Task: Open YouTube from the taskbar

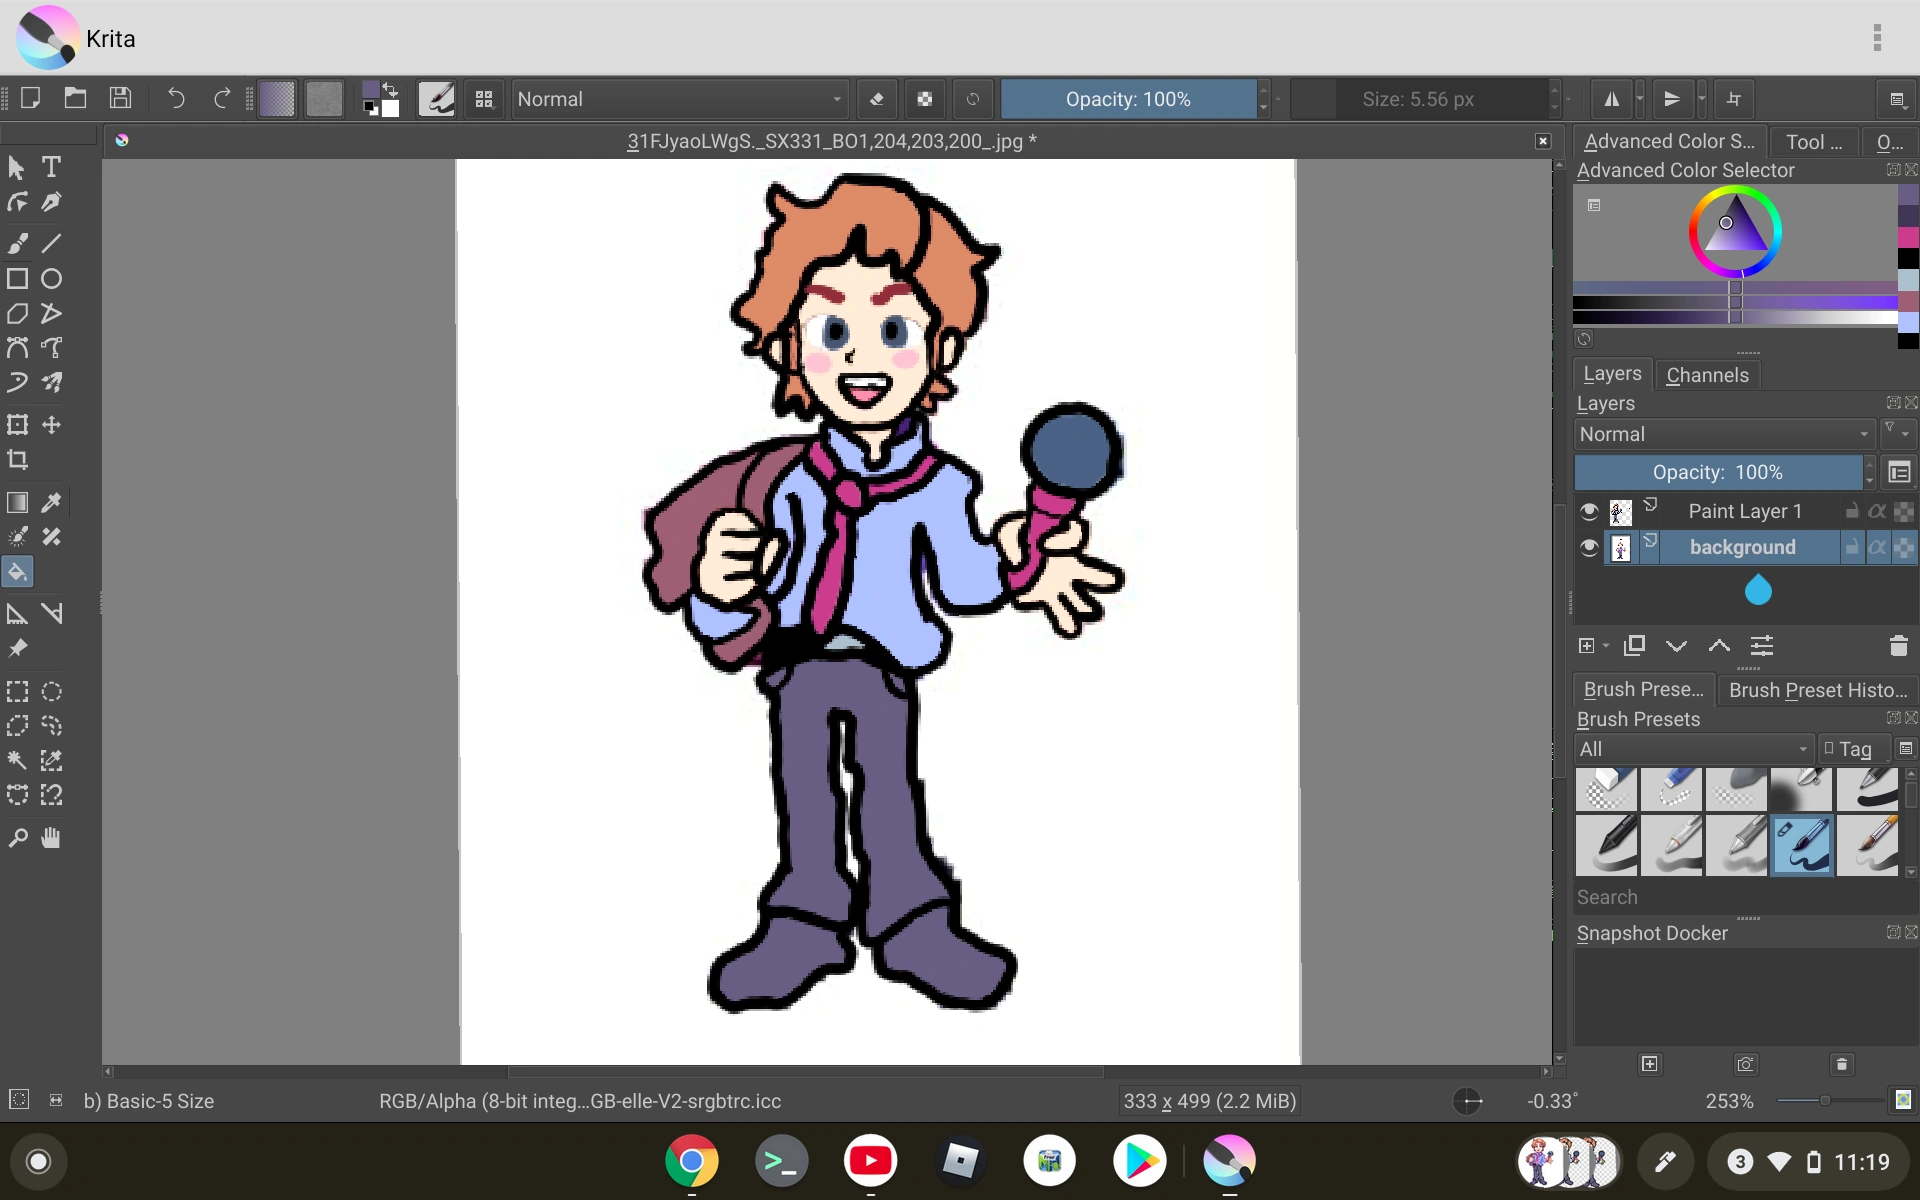Action: [x=869, y=1161]
